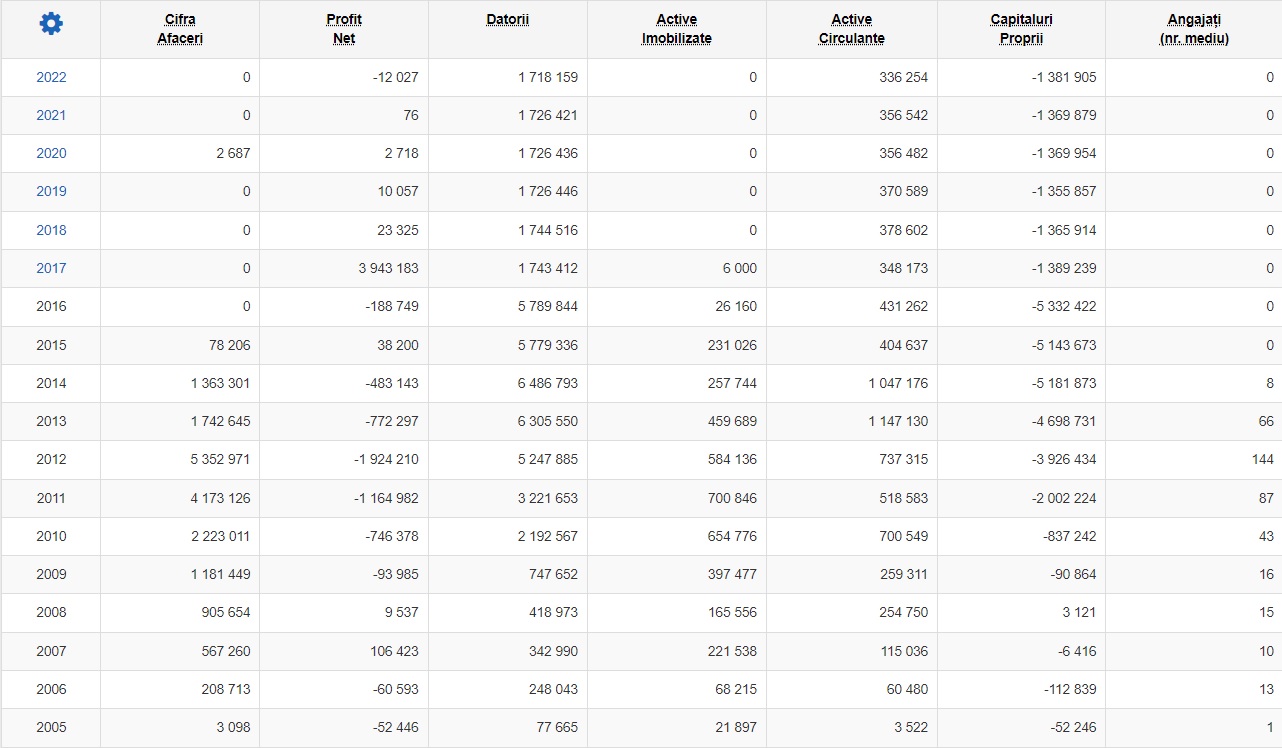Select the Profit Net column header
1282x748 pixels.
click(344, 29)
